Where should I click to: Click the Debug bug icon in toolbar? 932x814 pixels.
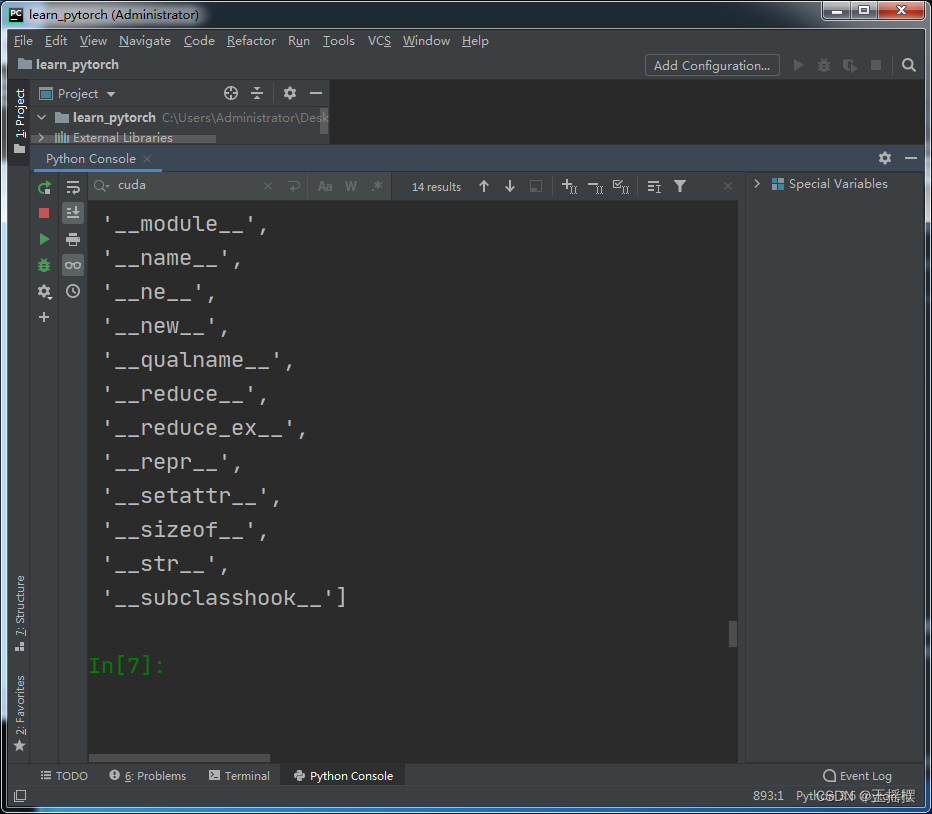point(824,65)
